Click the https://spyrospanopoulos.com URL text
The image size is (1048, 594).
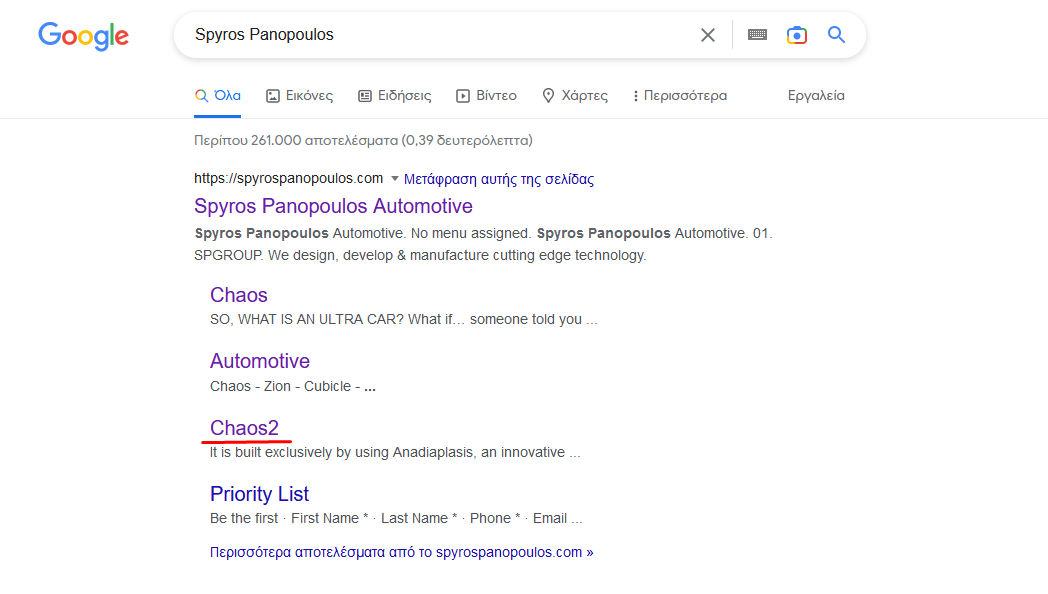(288, 178)
